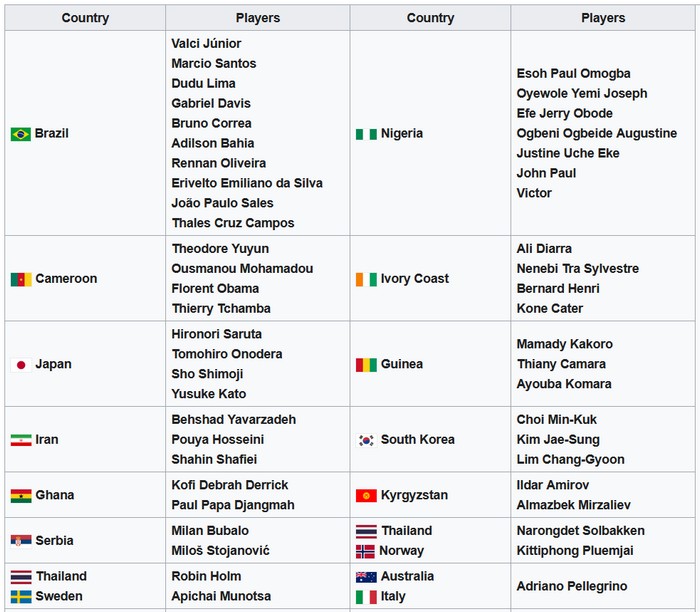Click the Norway flag icon

365,551
